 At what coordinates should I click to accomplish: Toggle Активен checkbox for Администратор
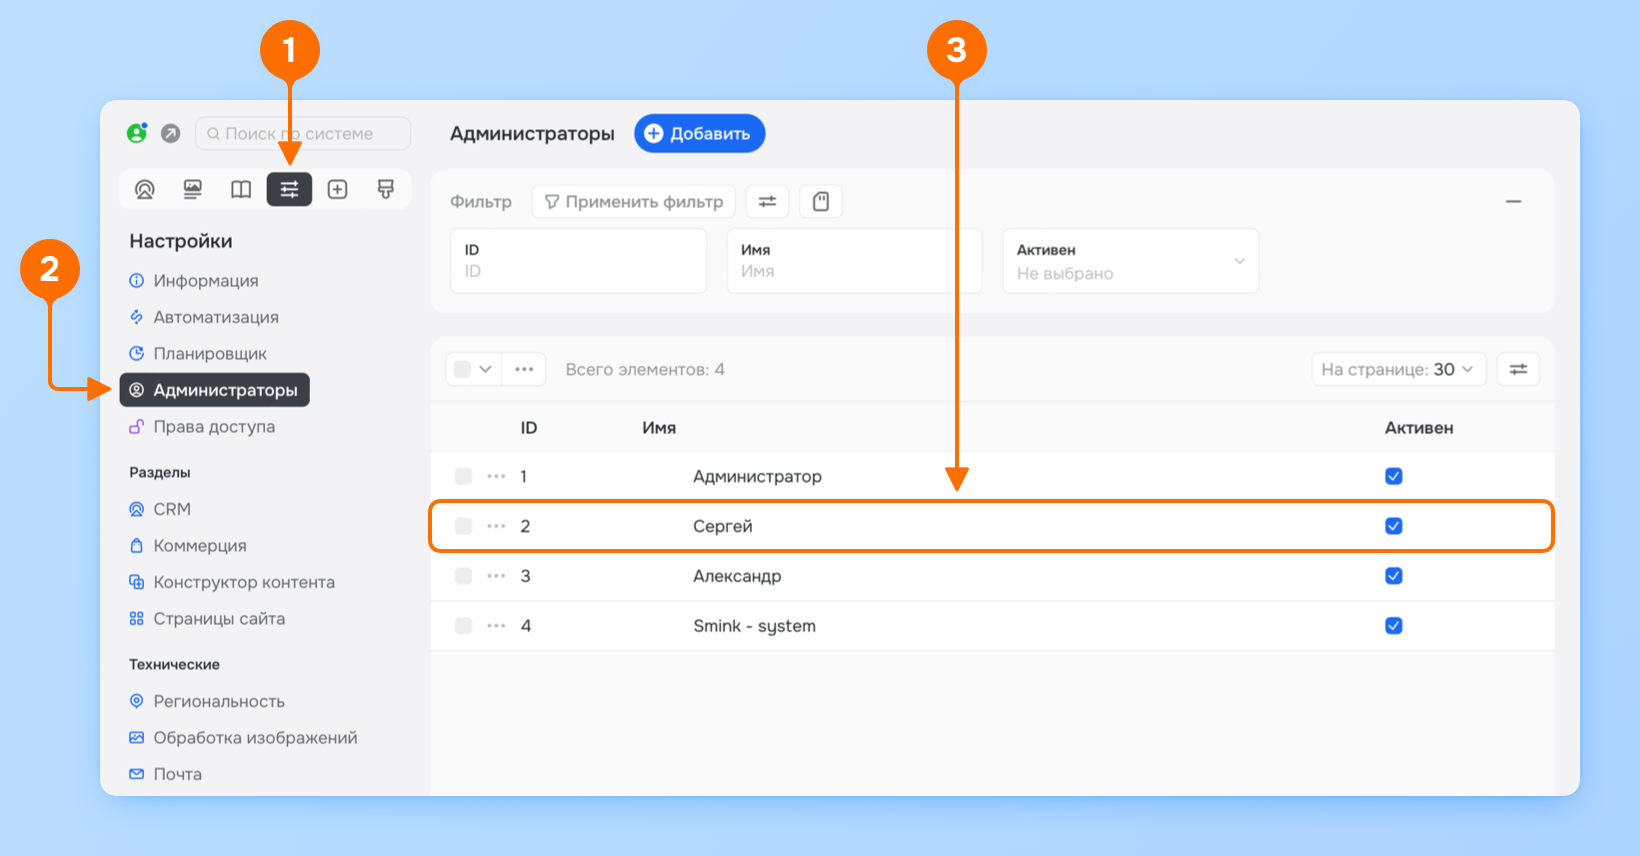[1394, 476]
